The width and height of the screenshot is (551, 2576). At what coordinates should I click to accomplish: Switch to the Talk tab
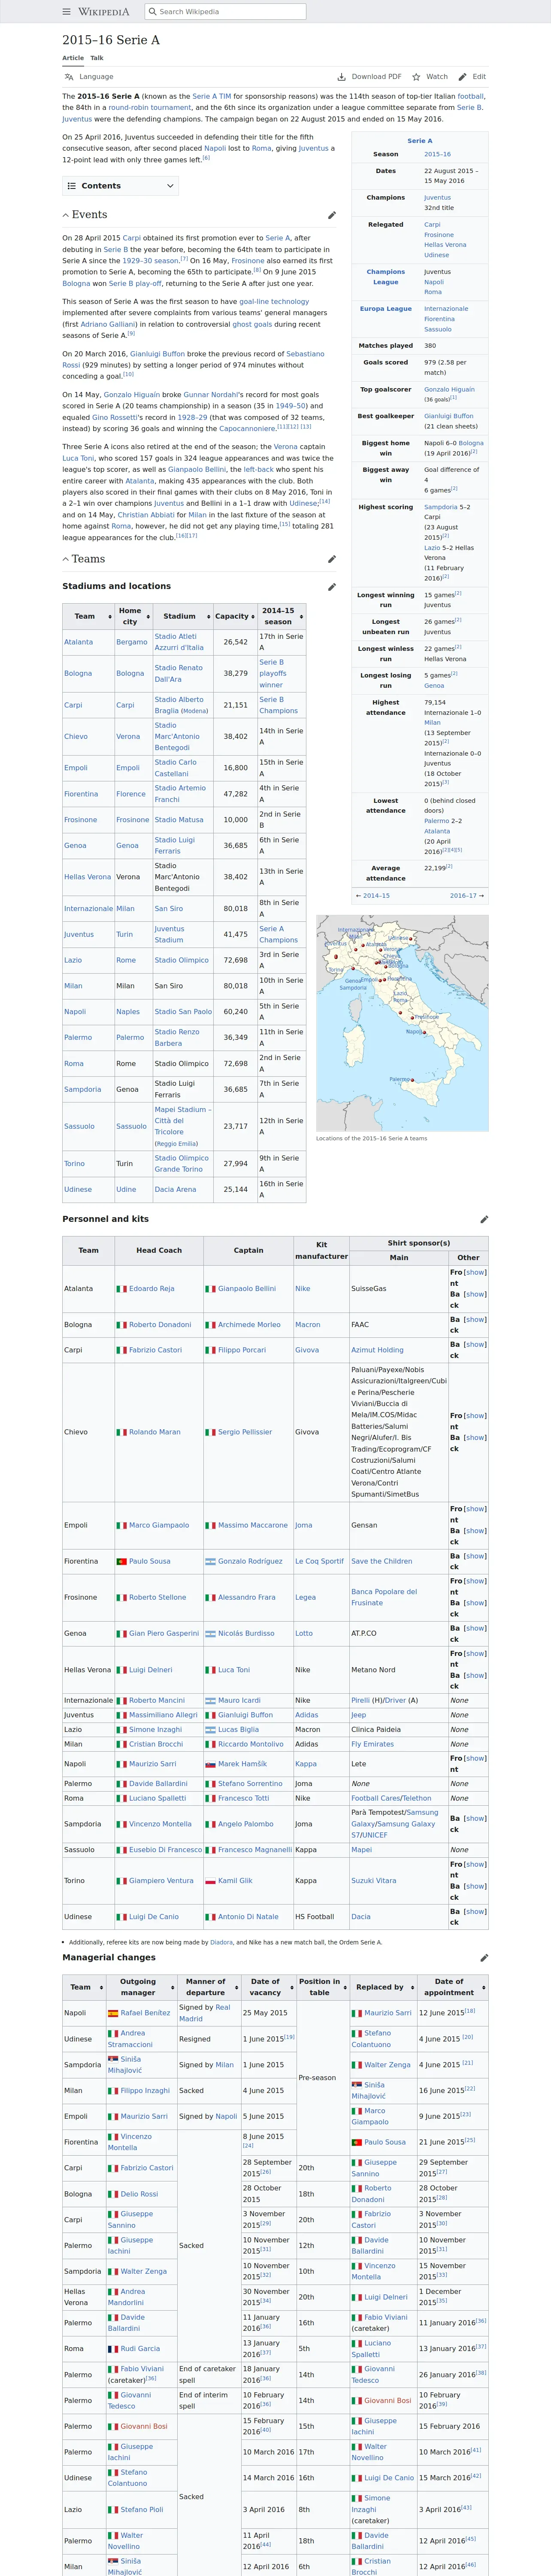pos(97,58)
